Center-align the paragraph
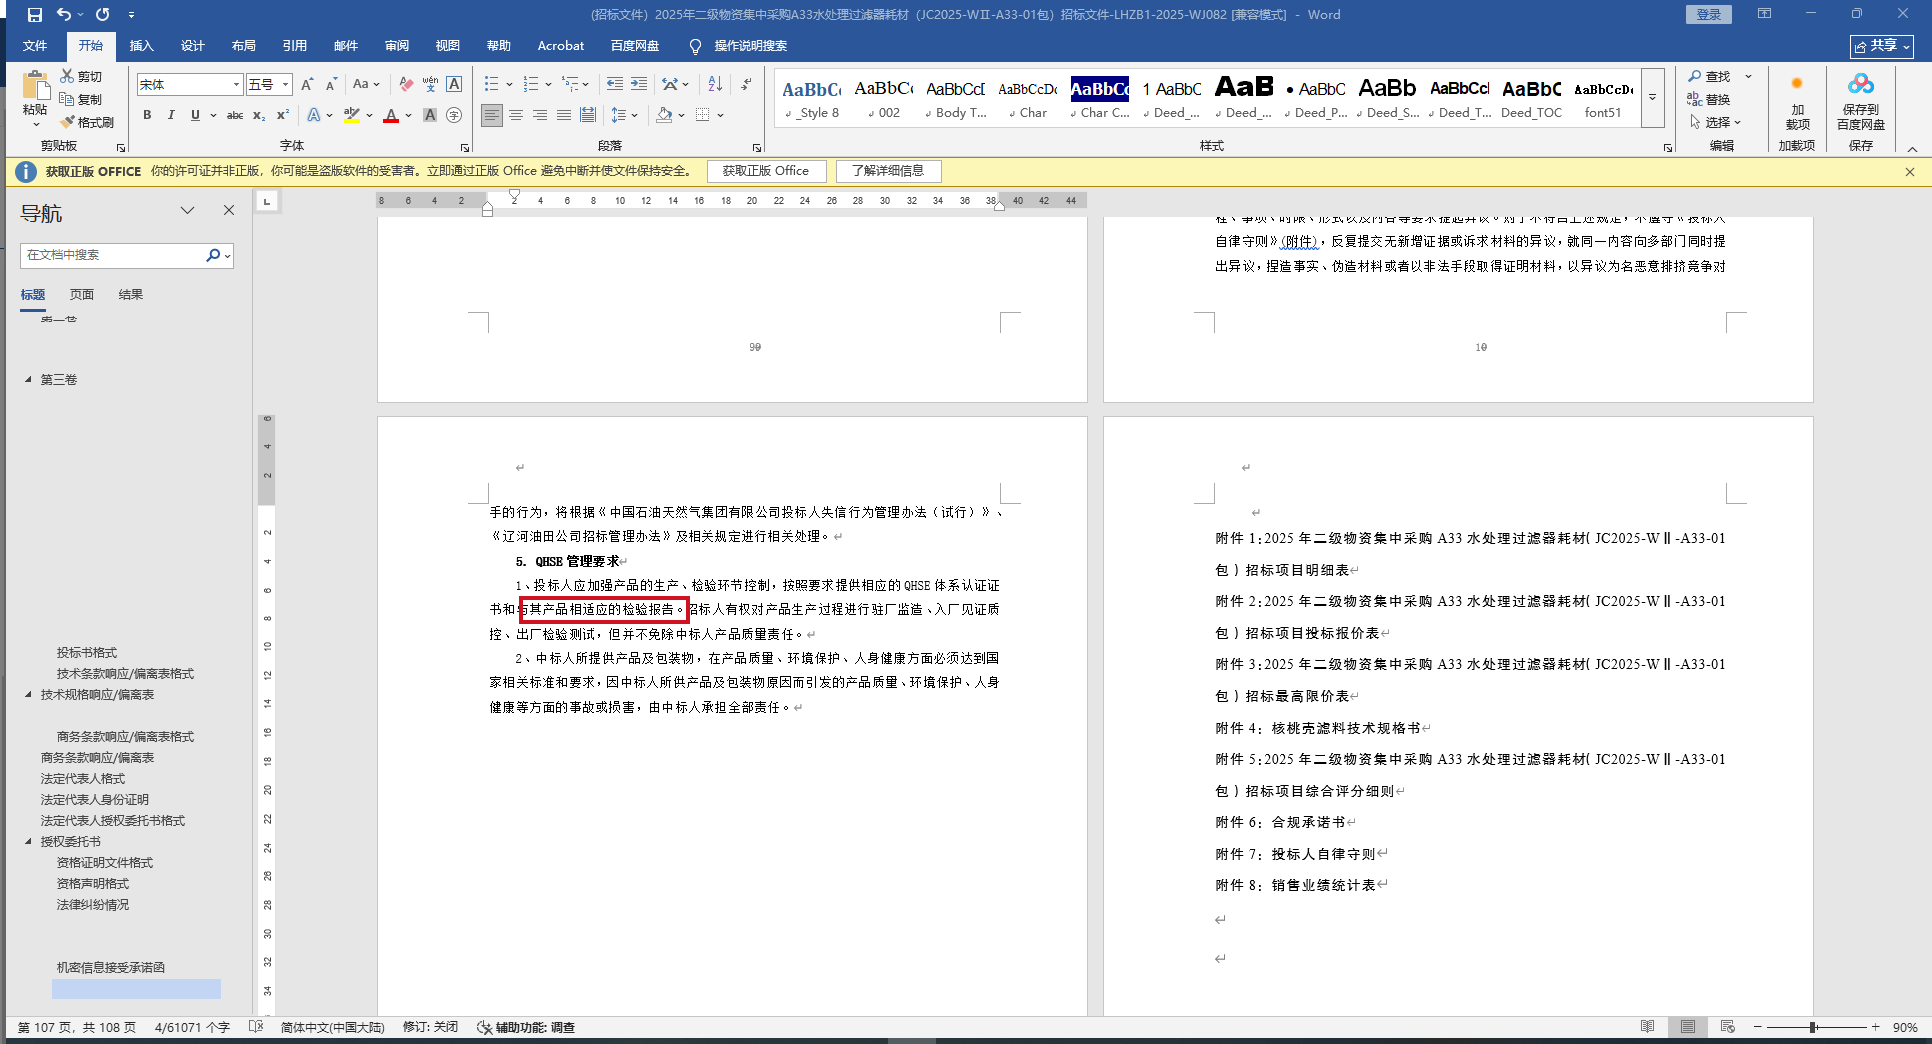This screenshot has width=1932, height=1044. point(516,115)
